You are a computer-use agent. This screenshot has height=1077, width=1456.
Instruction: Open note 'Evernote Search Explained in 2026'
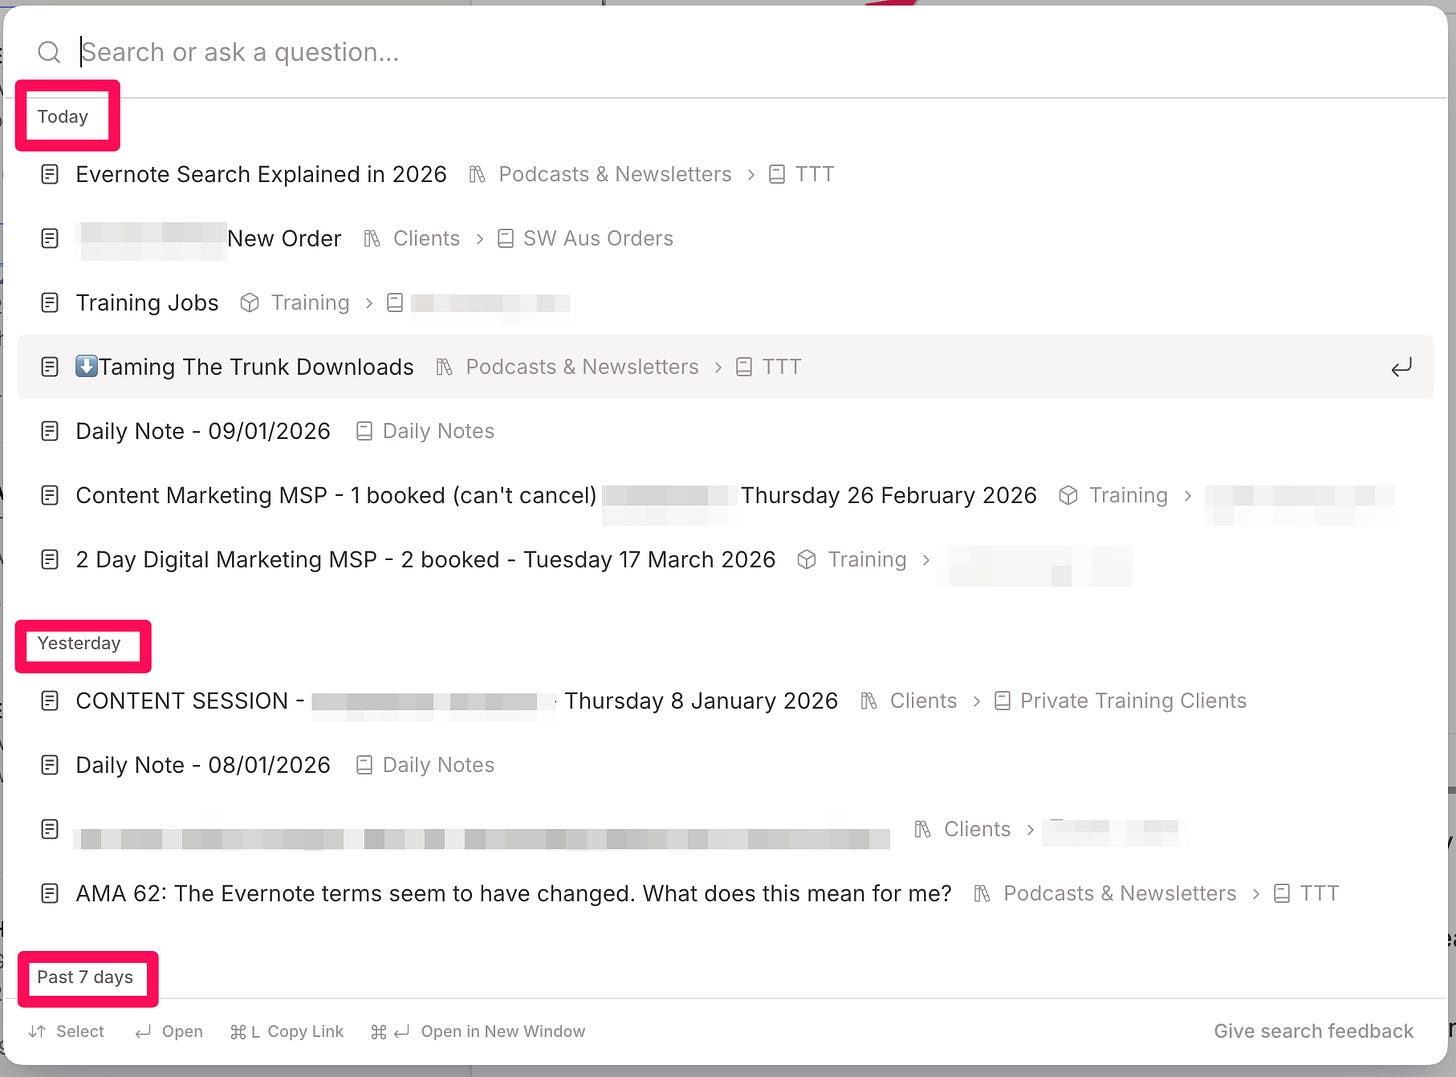pyautogui.click(x=261, y=174)
